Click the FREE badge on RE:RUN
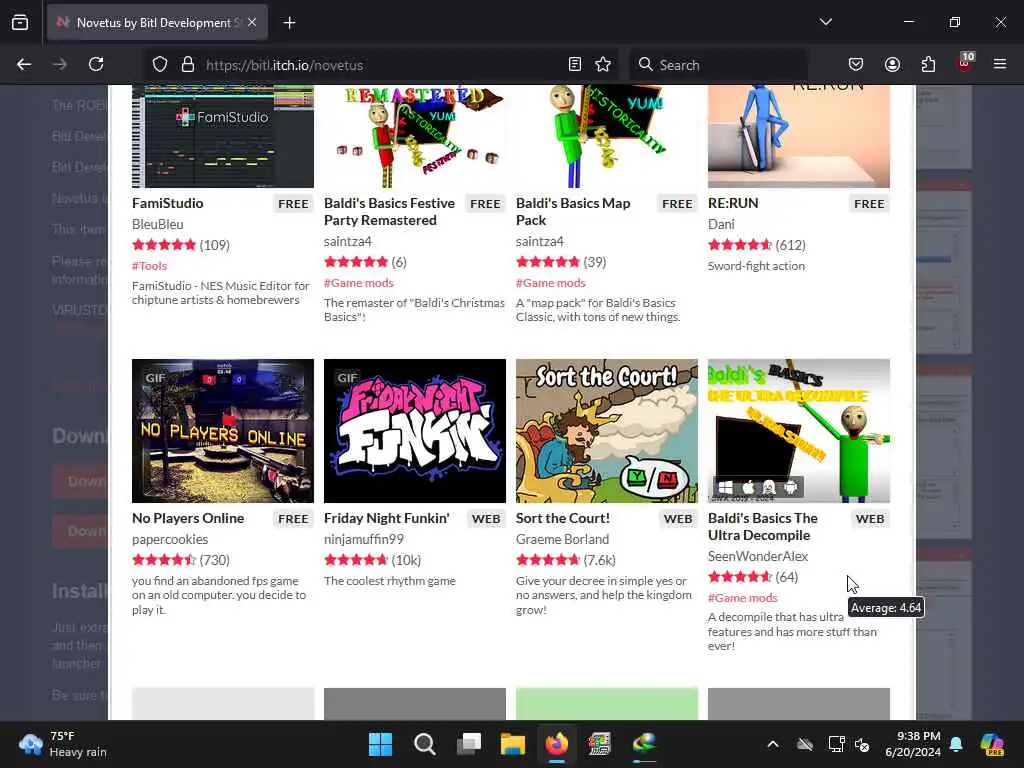1024x768 pixels. [869, 204]
